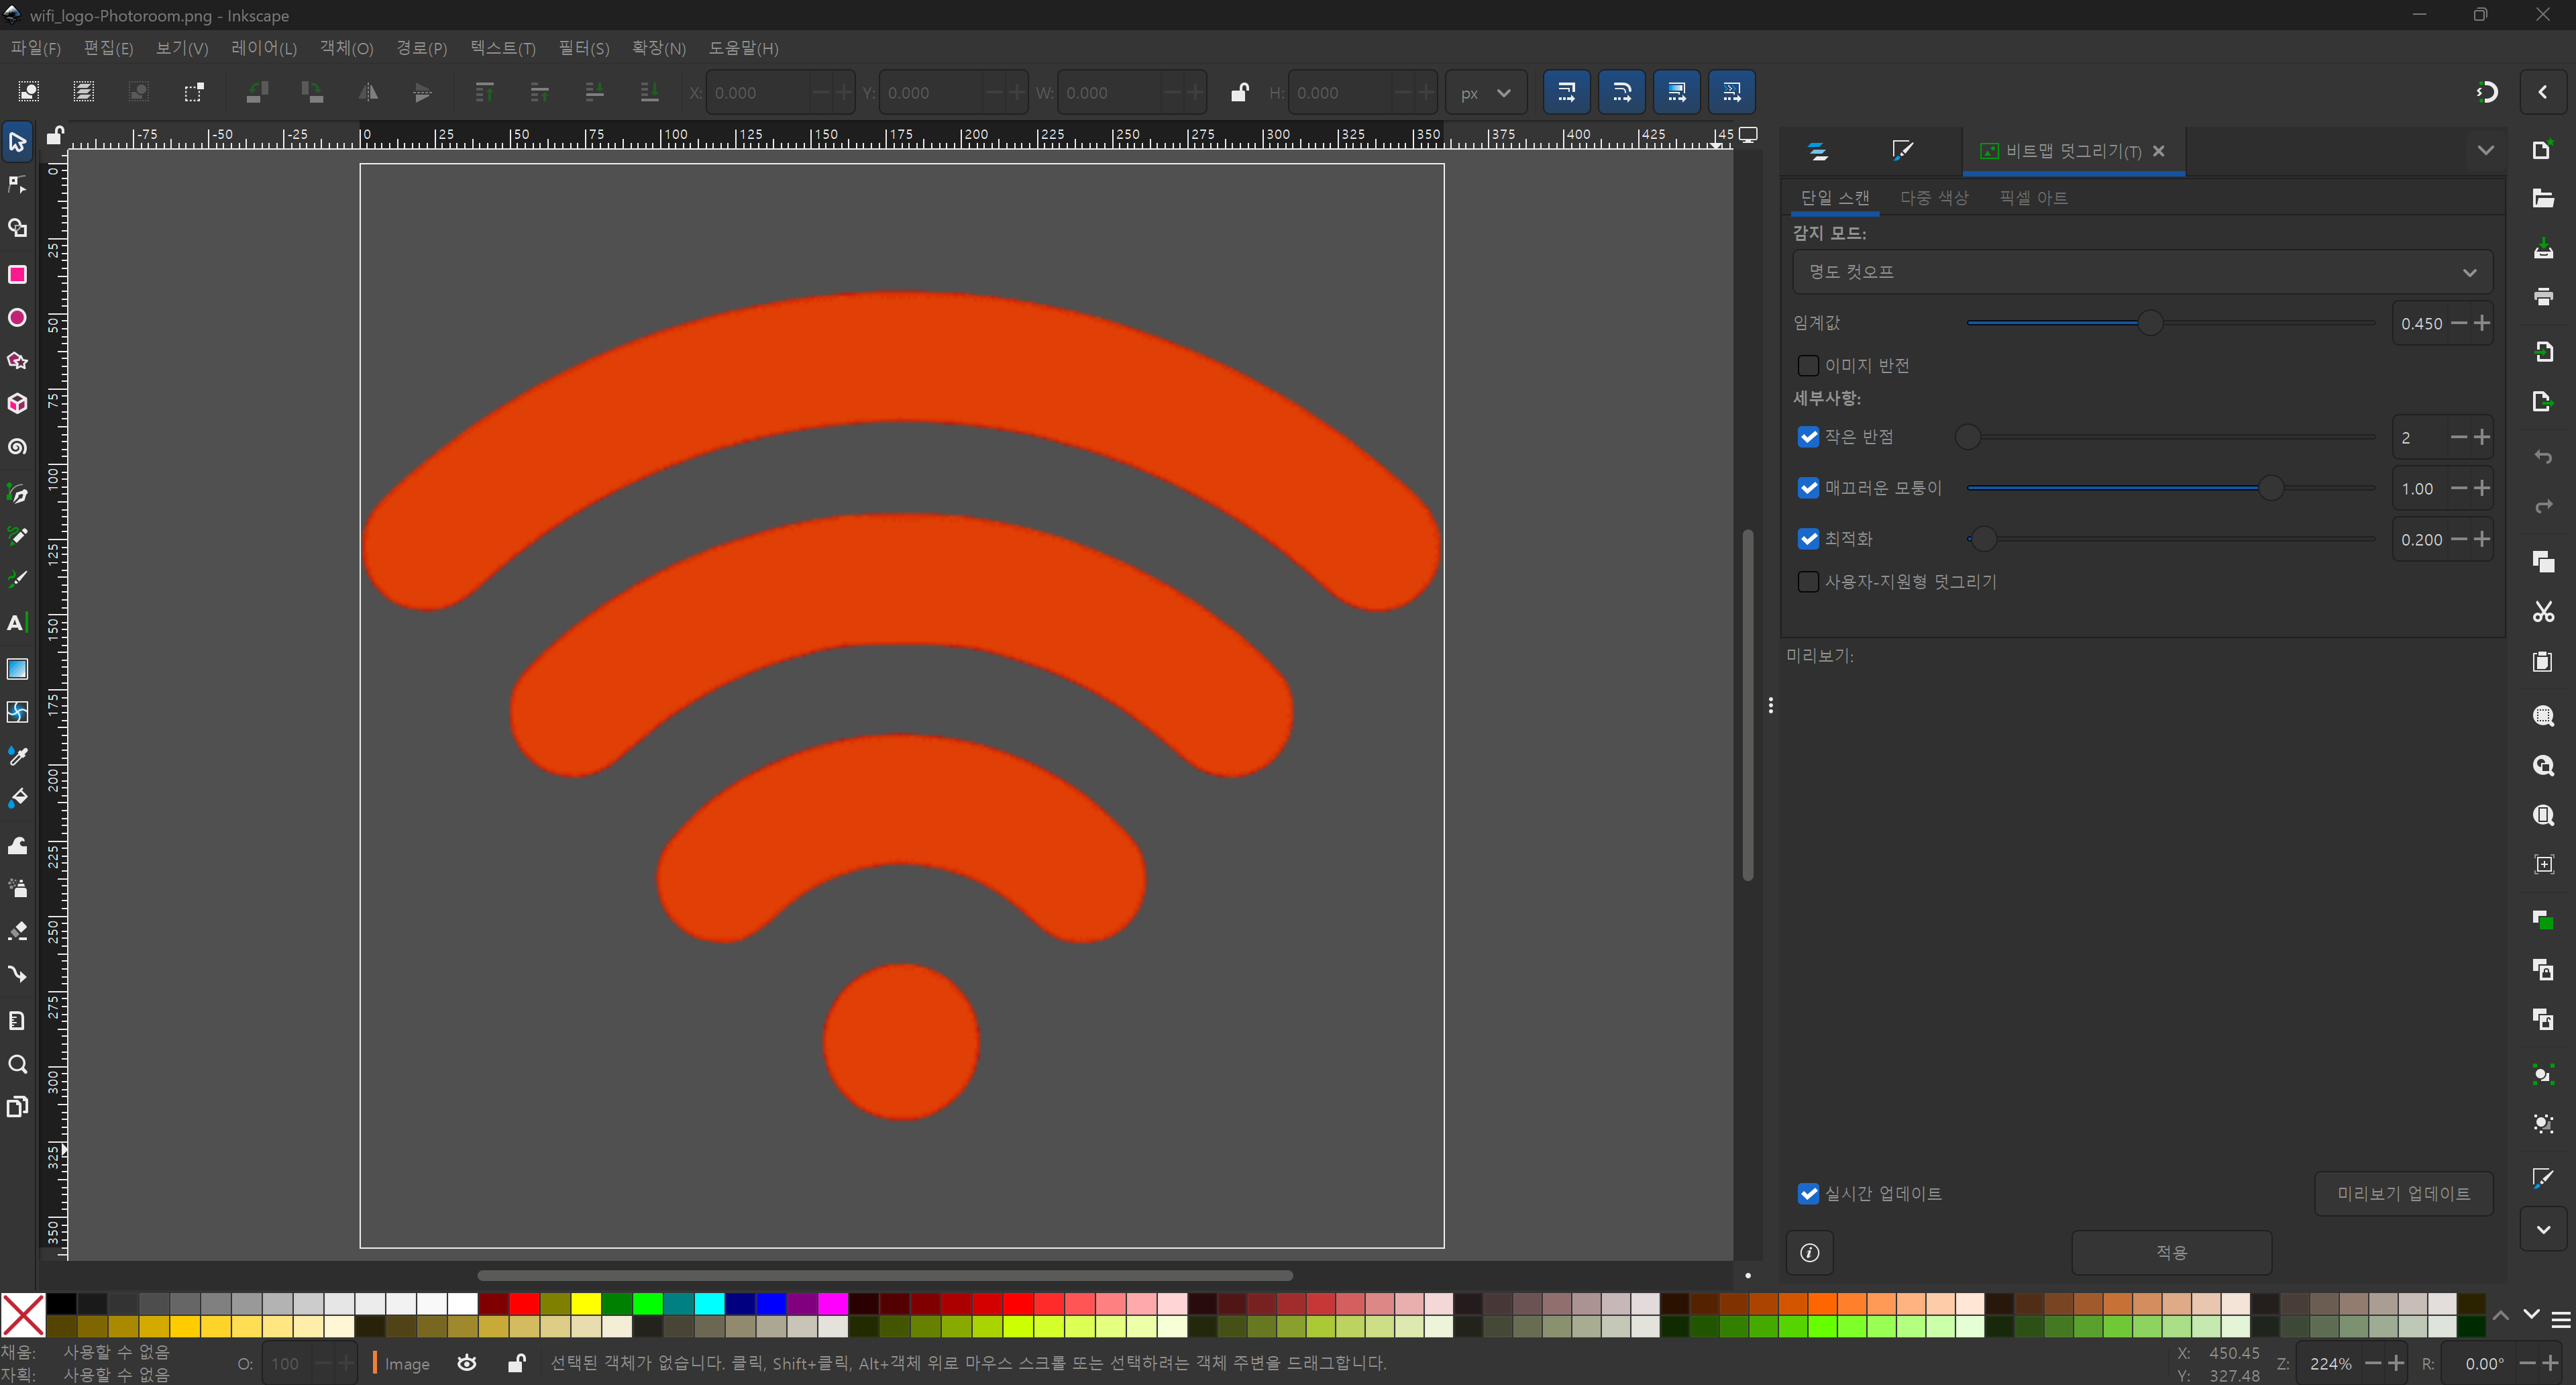Uncheck the 매끄러운 모퉁이 option

click(x=1808, y=488)
